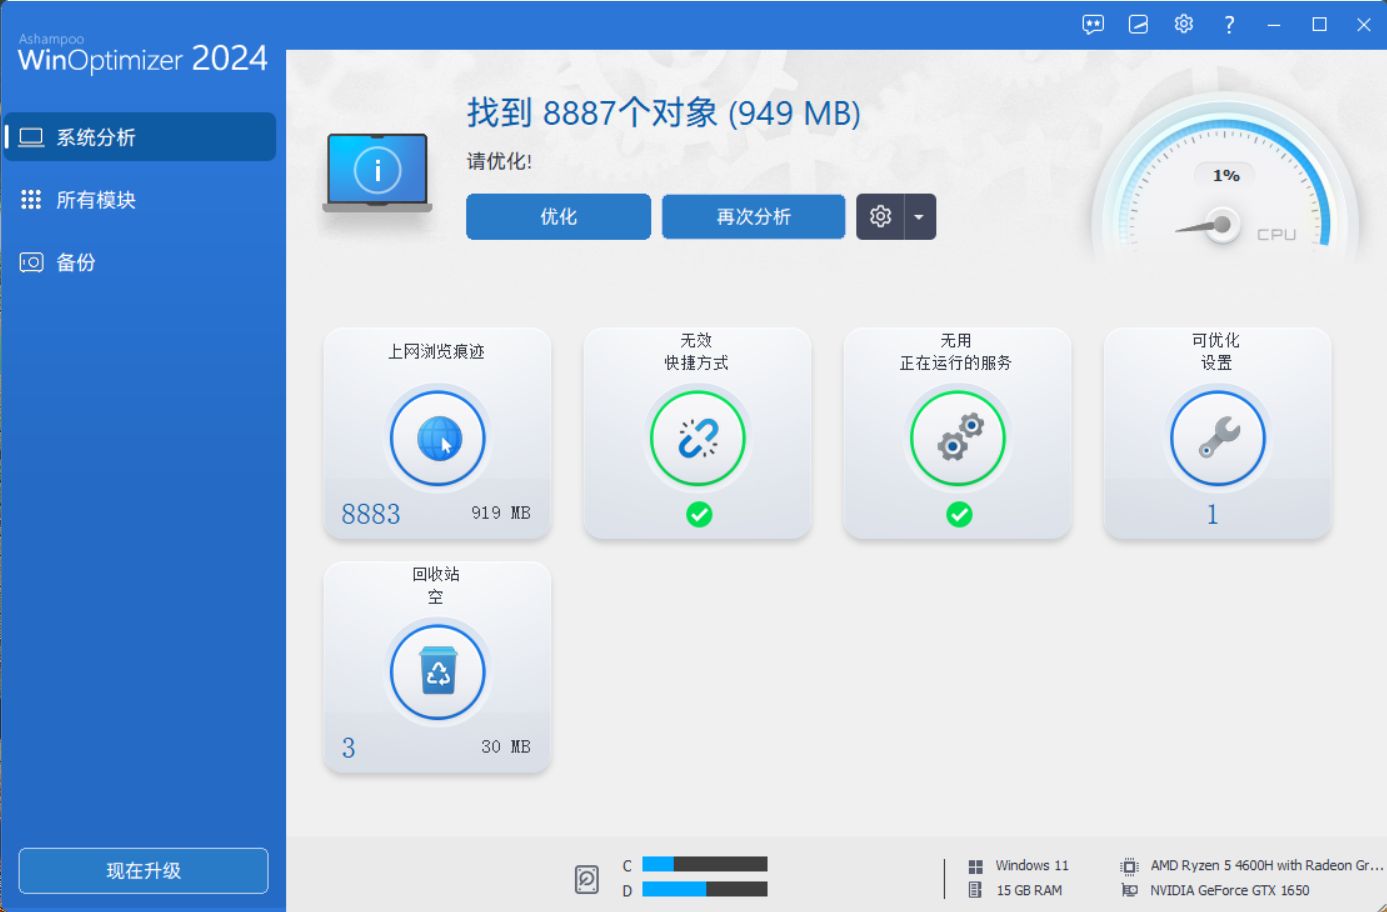Click the 请优化! text
Screen dimensions: 1387x912
[499, 161]
